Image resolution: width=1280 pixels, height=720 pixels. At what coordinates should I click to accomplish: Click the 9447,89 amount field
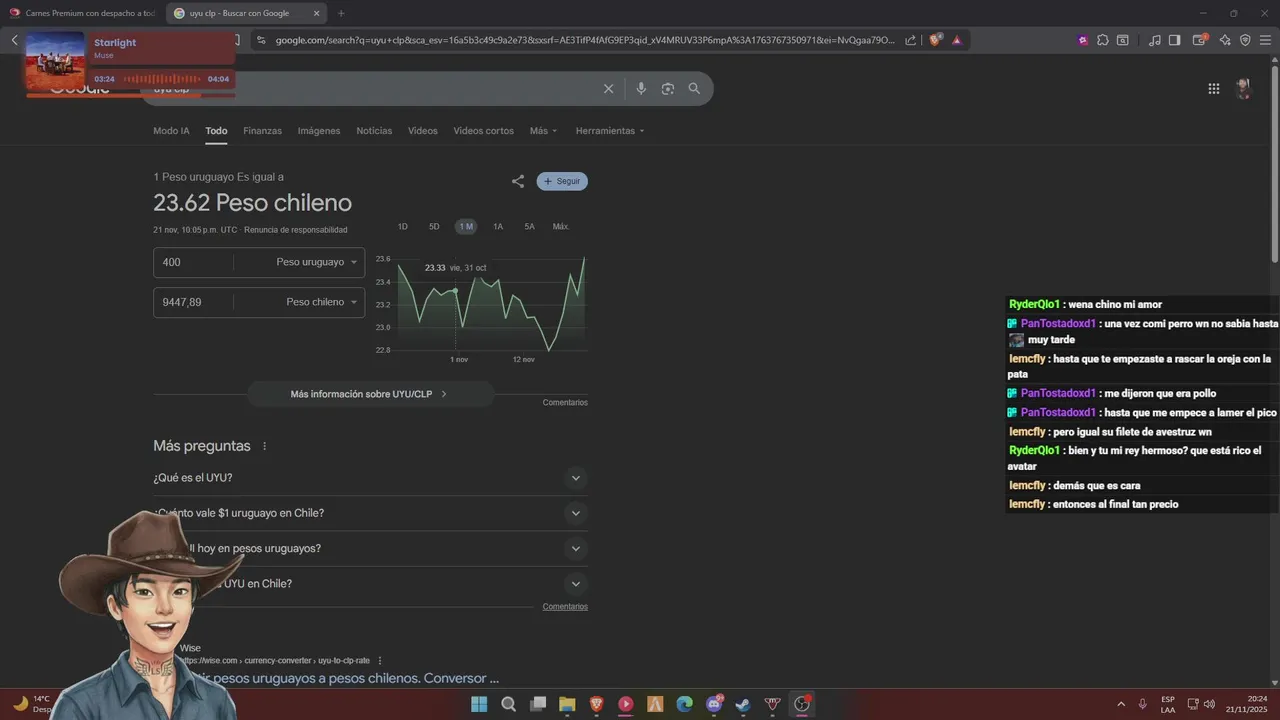[194, 302]
